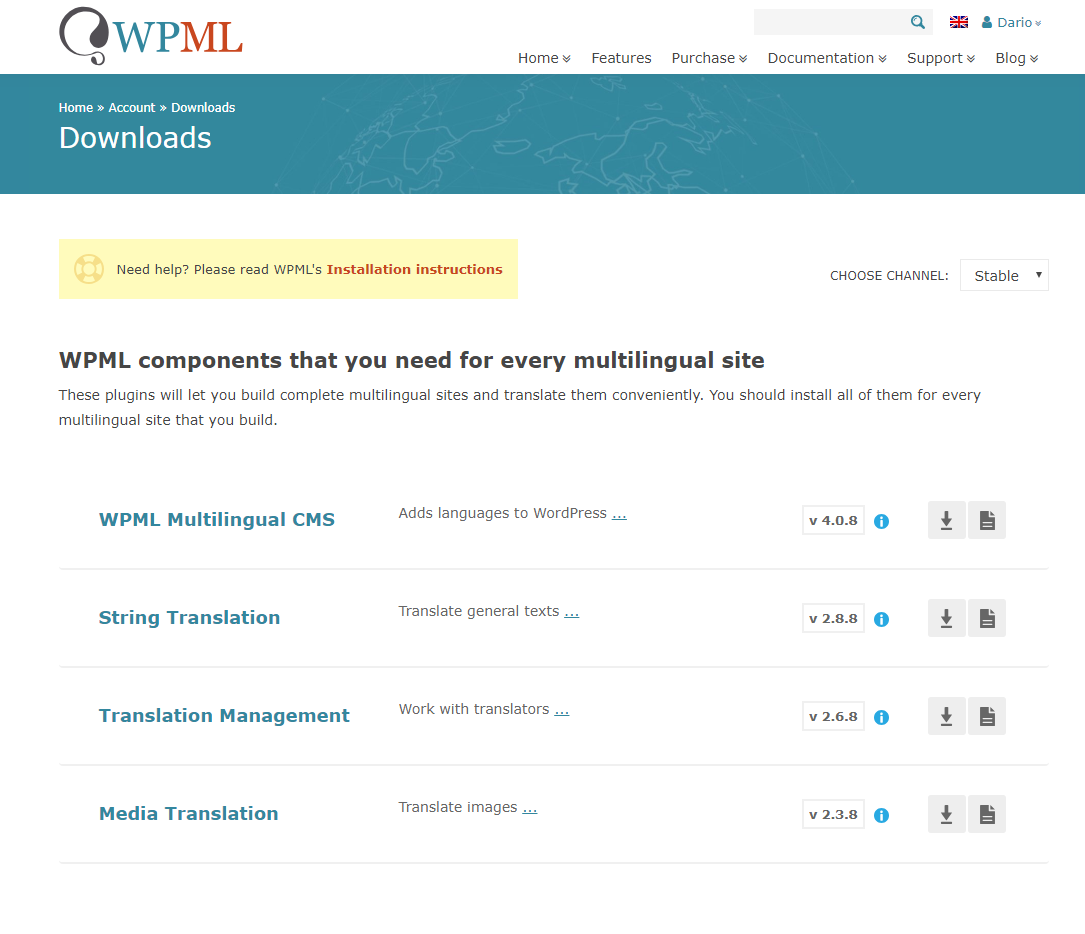
Task: Download Media Translation plugin
Action: 946,814
